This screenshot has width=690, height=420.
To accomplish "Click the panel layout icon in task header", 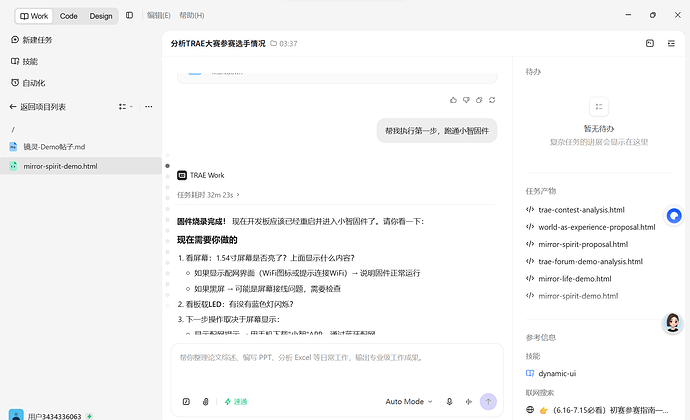I will coord(650,43).
